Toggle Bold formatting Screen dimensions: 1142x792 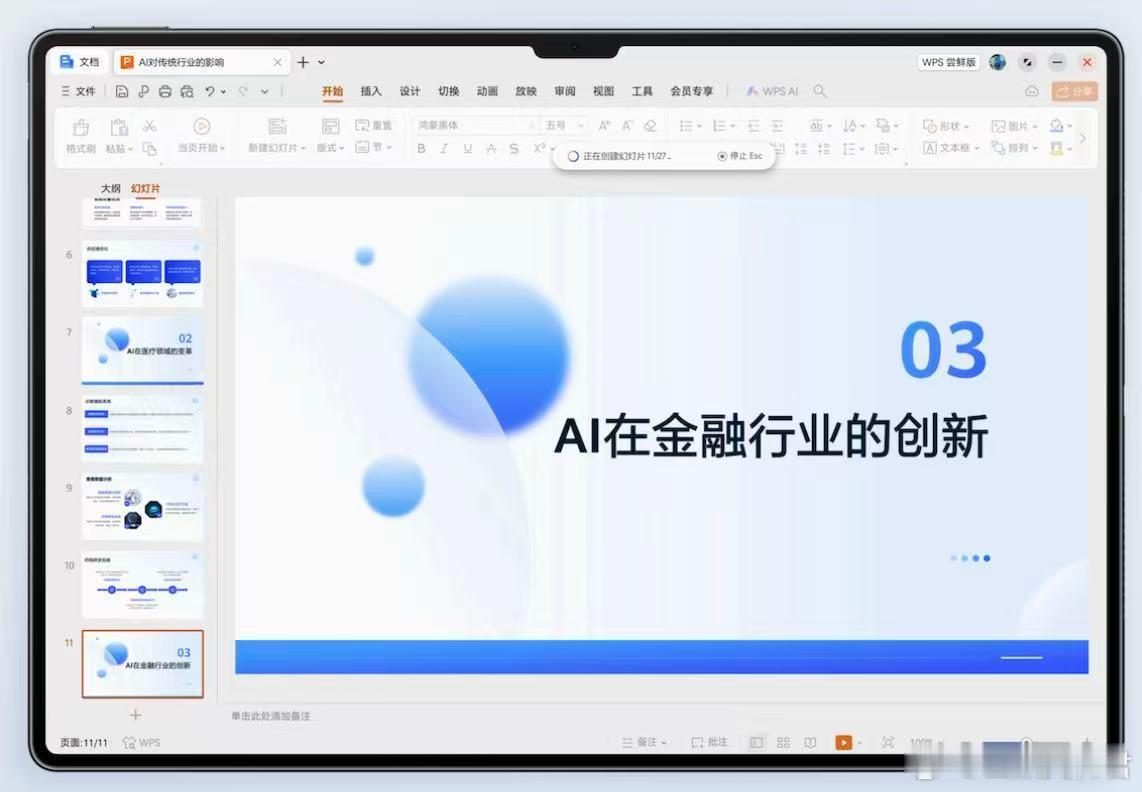pyautogui.click(x=421, y=149)
